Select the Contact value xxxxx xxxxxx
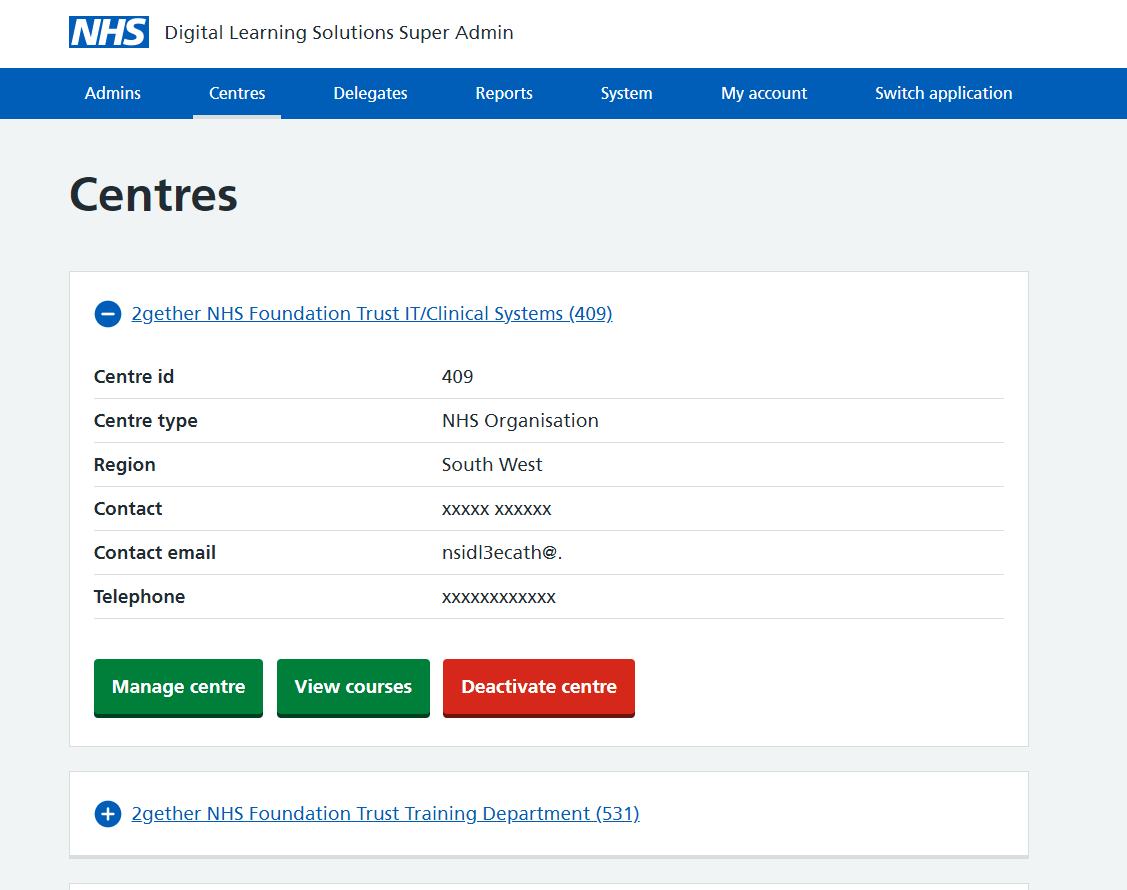This screenshot has height=890, width=1127. pyautogui.click(x=497, y=510)
